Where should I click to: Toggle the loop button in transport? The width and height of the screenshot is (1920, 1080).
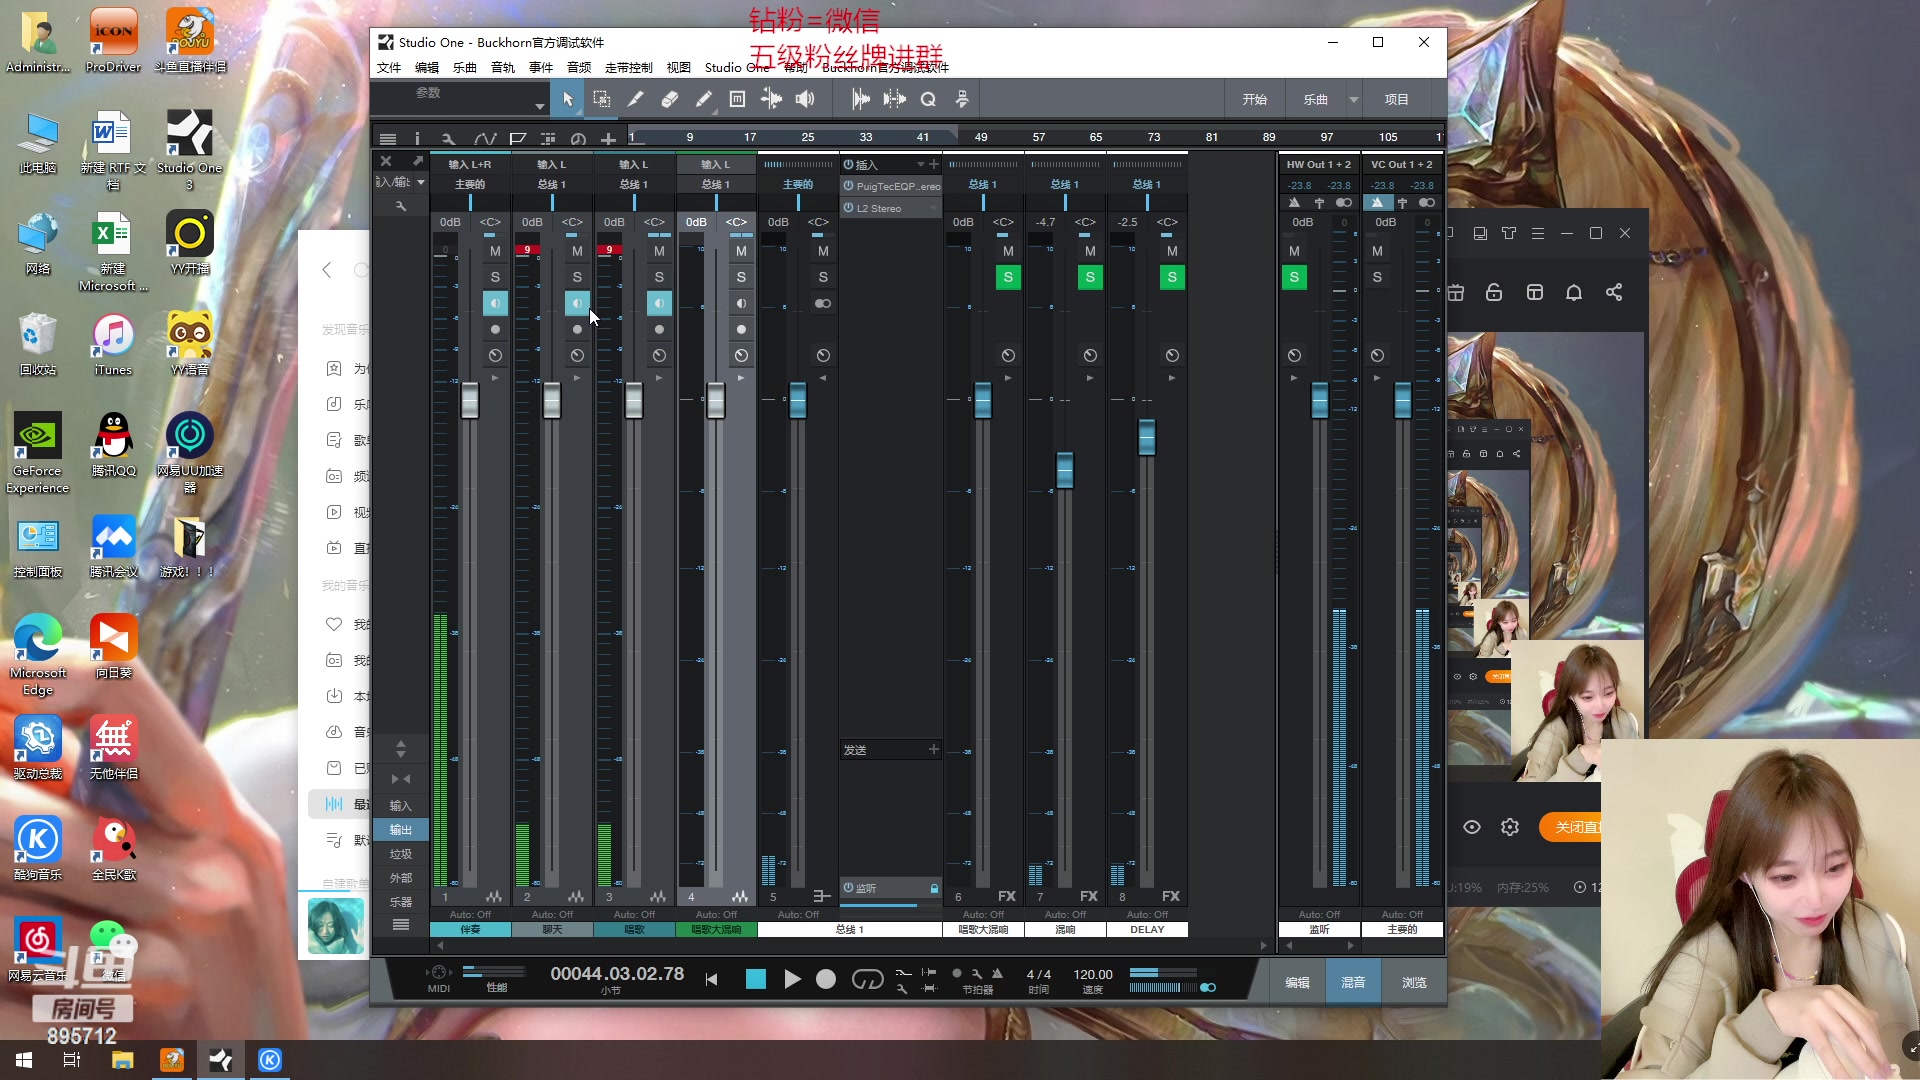point(867,979)
